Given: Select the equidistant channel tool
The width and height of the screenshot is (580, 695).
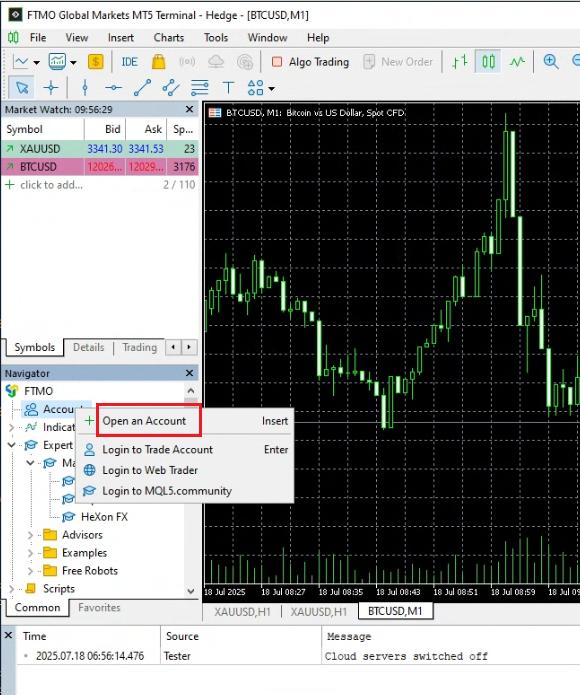Looking at the screenshot, I should 171,88.
